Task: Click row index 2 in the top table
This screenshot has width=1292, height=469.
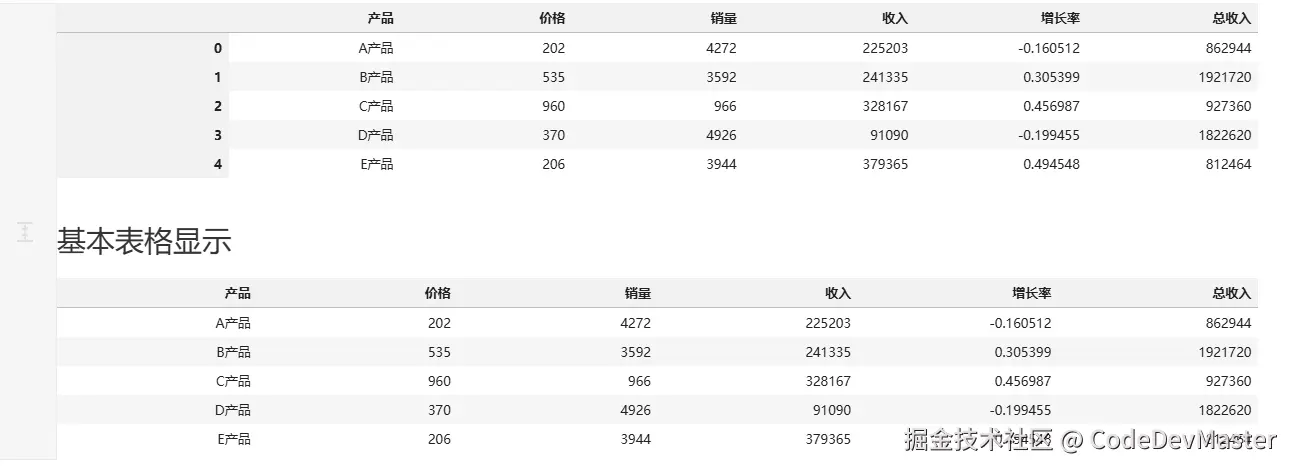Action: pos(218,106)
